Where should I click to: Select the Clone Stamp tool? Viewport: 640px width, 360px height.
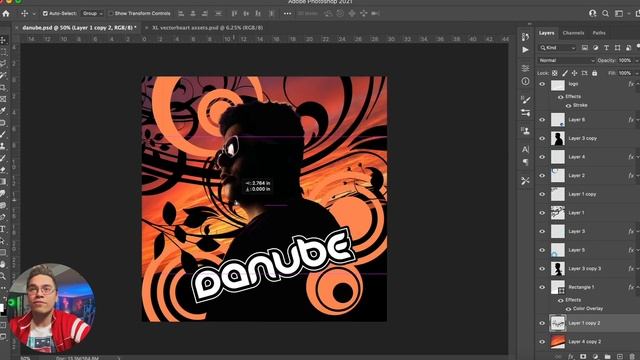pos(3,146)
